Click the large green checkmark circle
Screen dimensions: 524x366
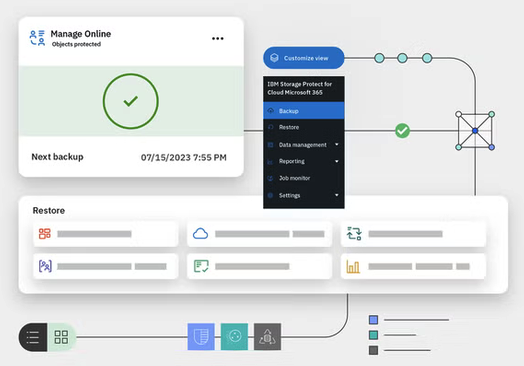click(x=131, y=101)
